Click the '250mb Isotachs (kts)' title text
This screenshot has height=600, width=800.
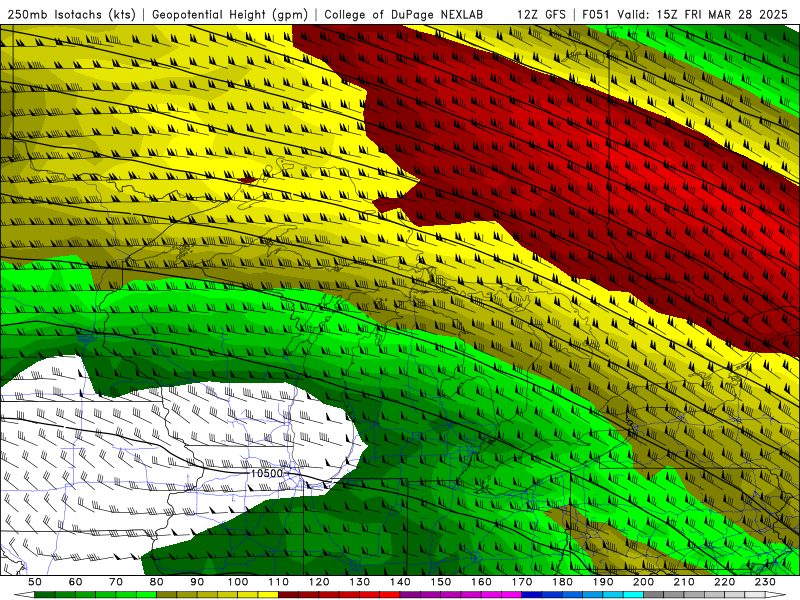pos(71,15)
